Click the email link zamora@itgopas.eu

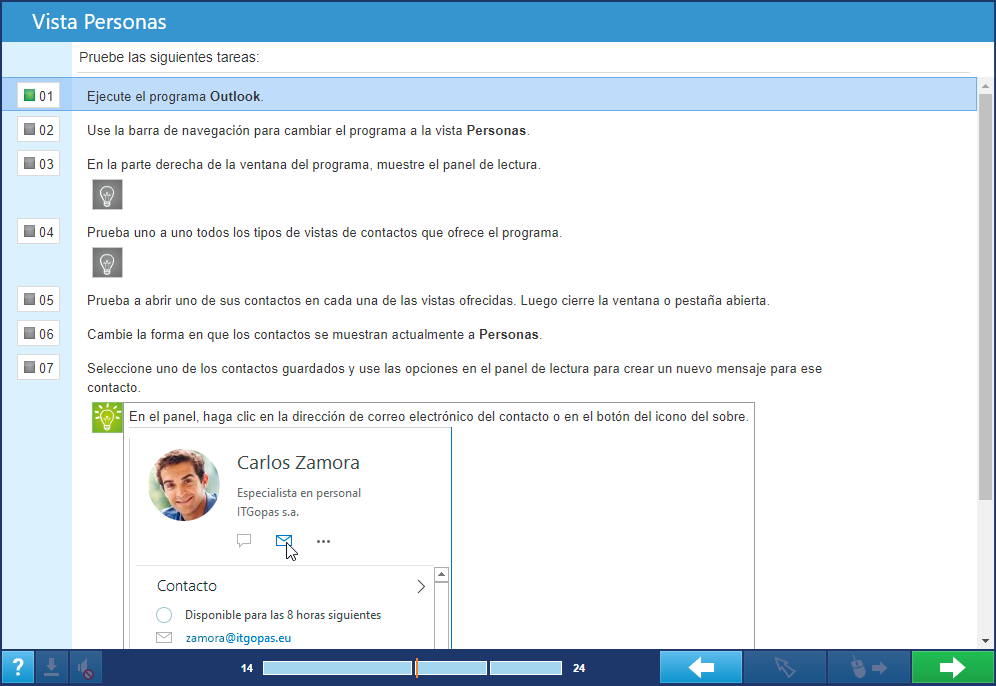238,638
